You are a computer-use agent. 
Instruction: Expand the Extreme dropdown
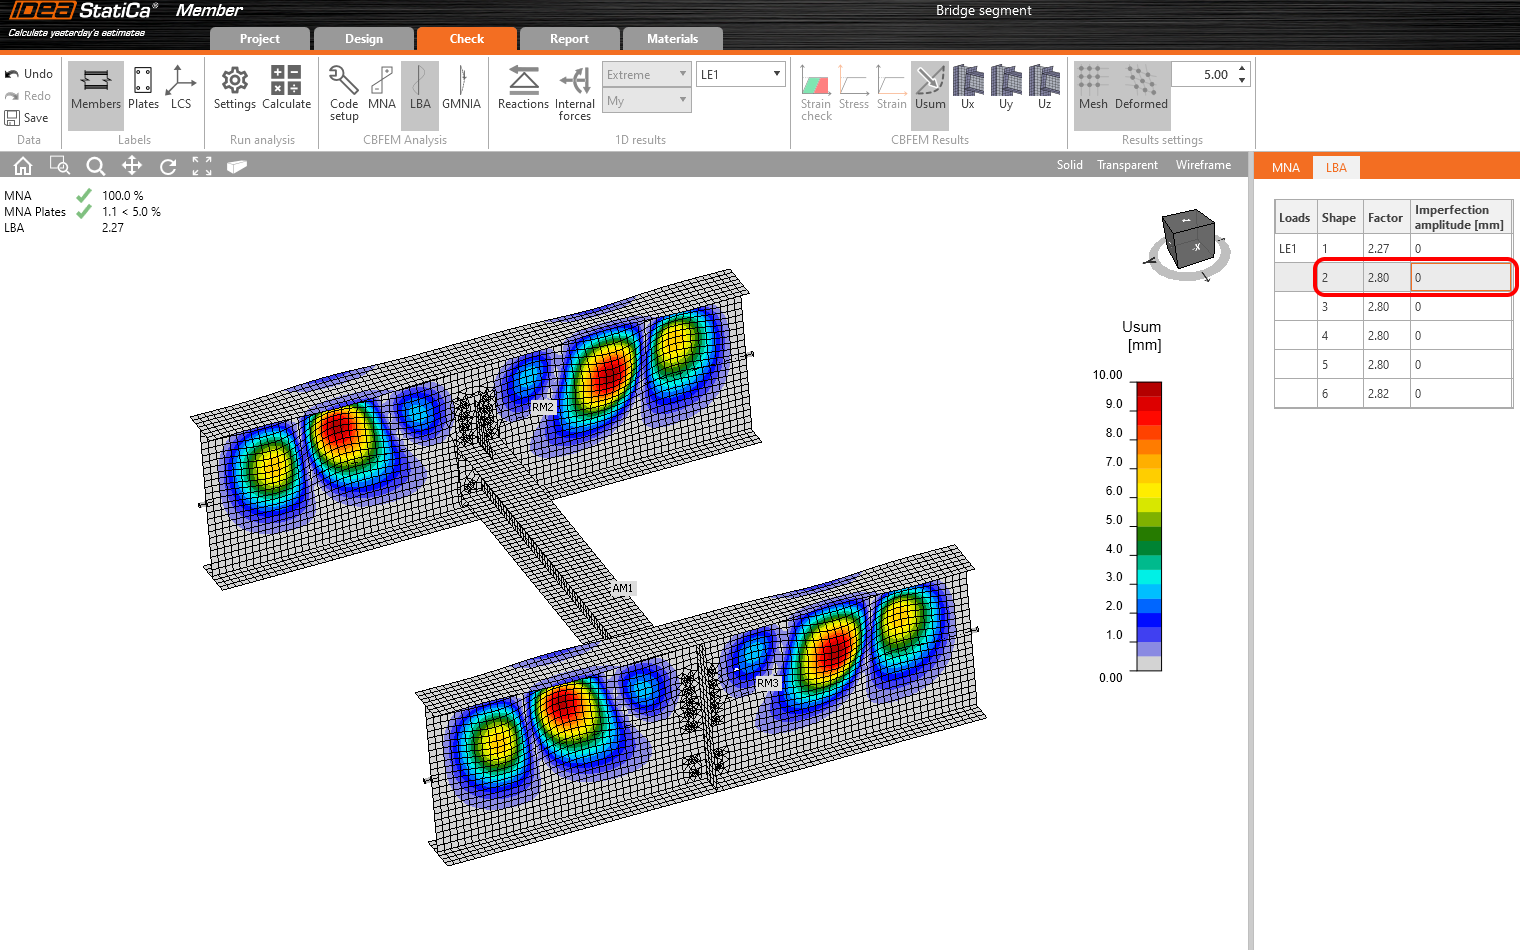tap(646, 74)
